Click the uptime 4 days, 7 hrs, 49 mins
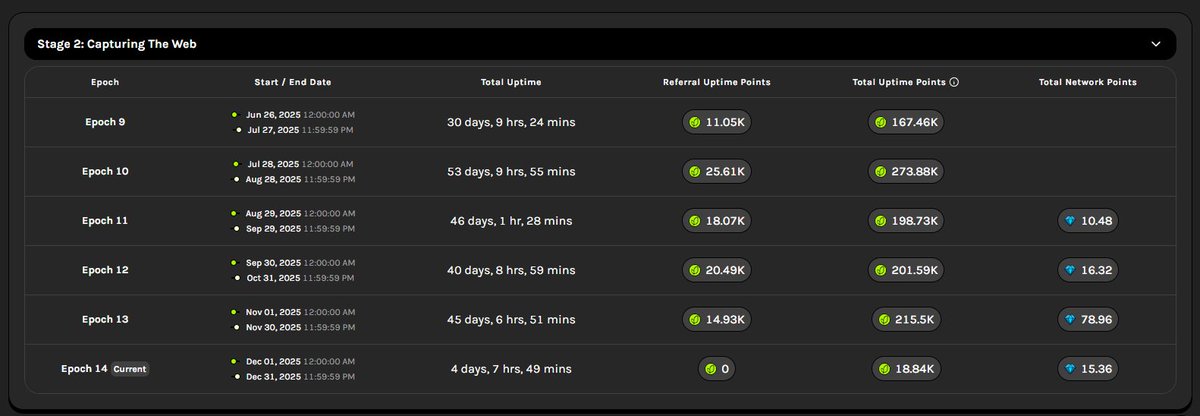1200x416 pixels. (511, 369)
